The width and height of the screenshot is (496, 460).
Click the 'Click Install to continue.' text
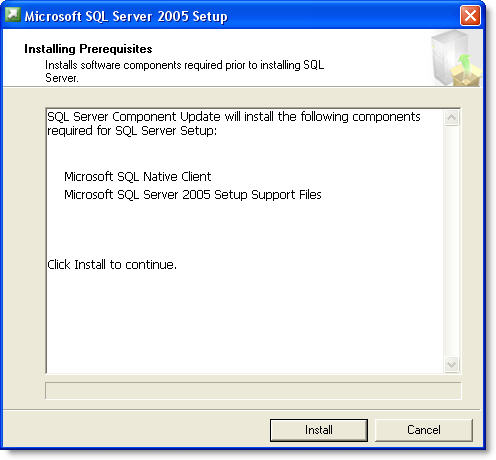[112, 265]
